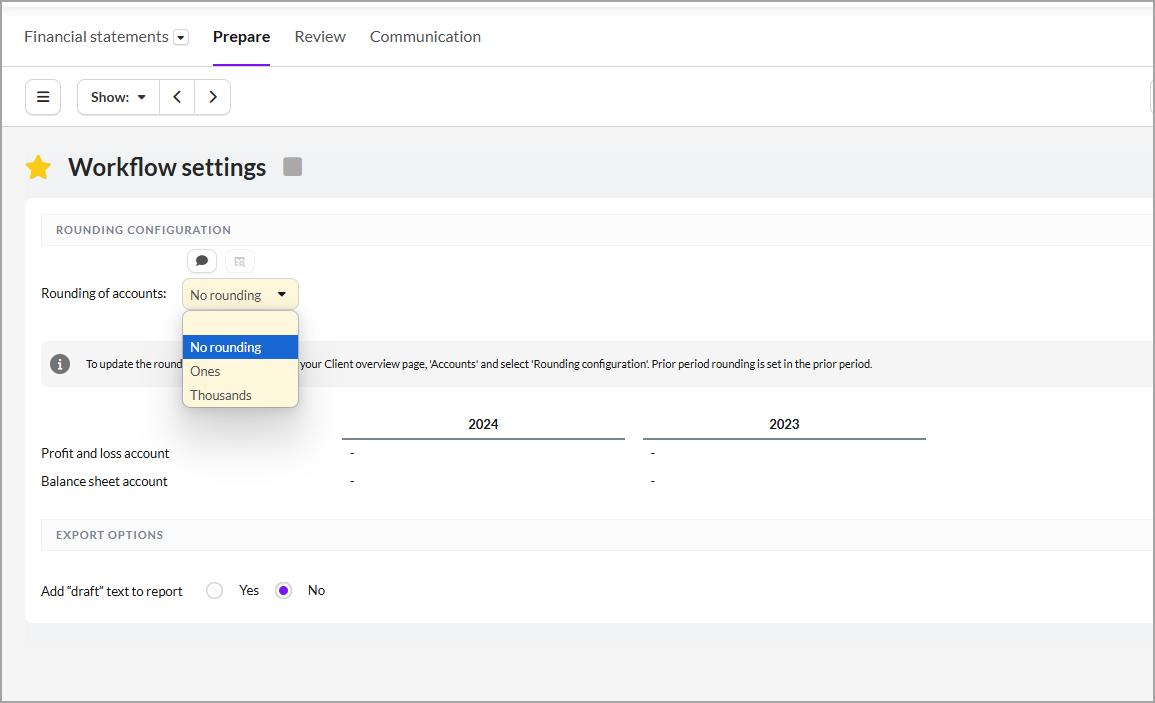
Task: Click the search-document icon above the rounding dropdown
Action: pyautogui.click(x=240, y=261)
